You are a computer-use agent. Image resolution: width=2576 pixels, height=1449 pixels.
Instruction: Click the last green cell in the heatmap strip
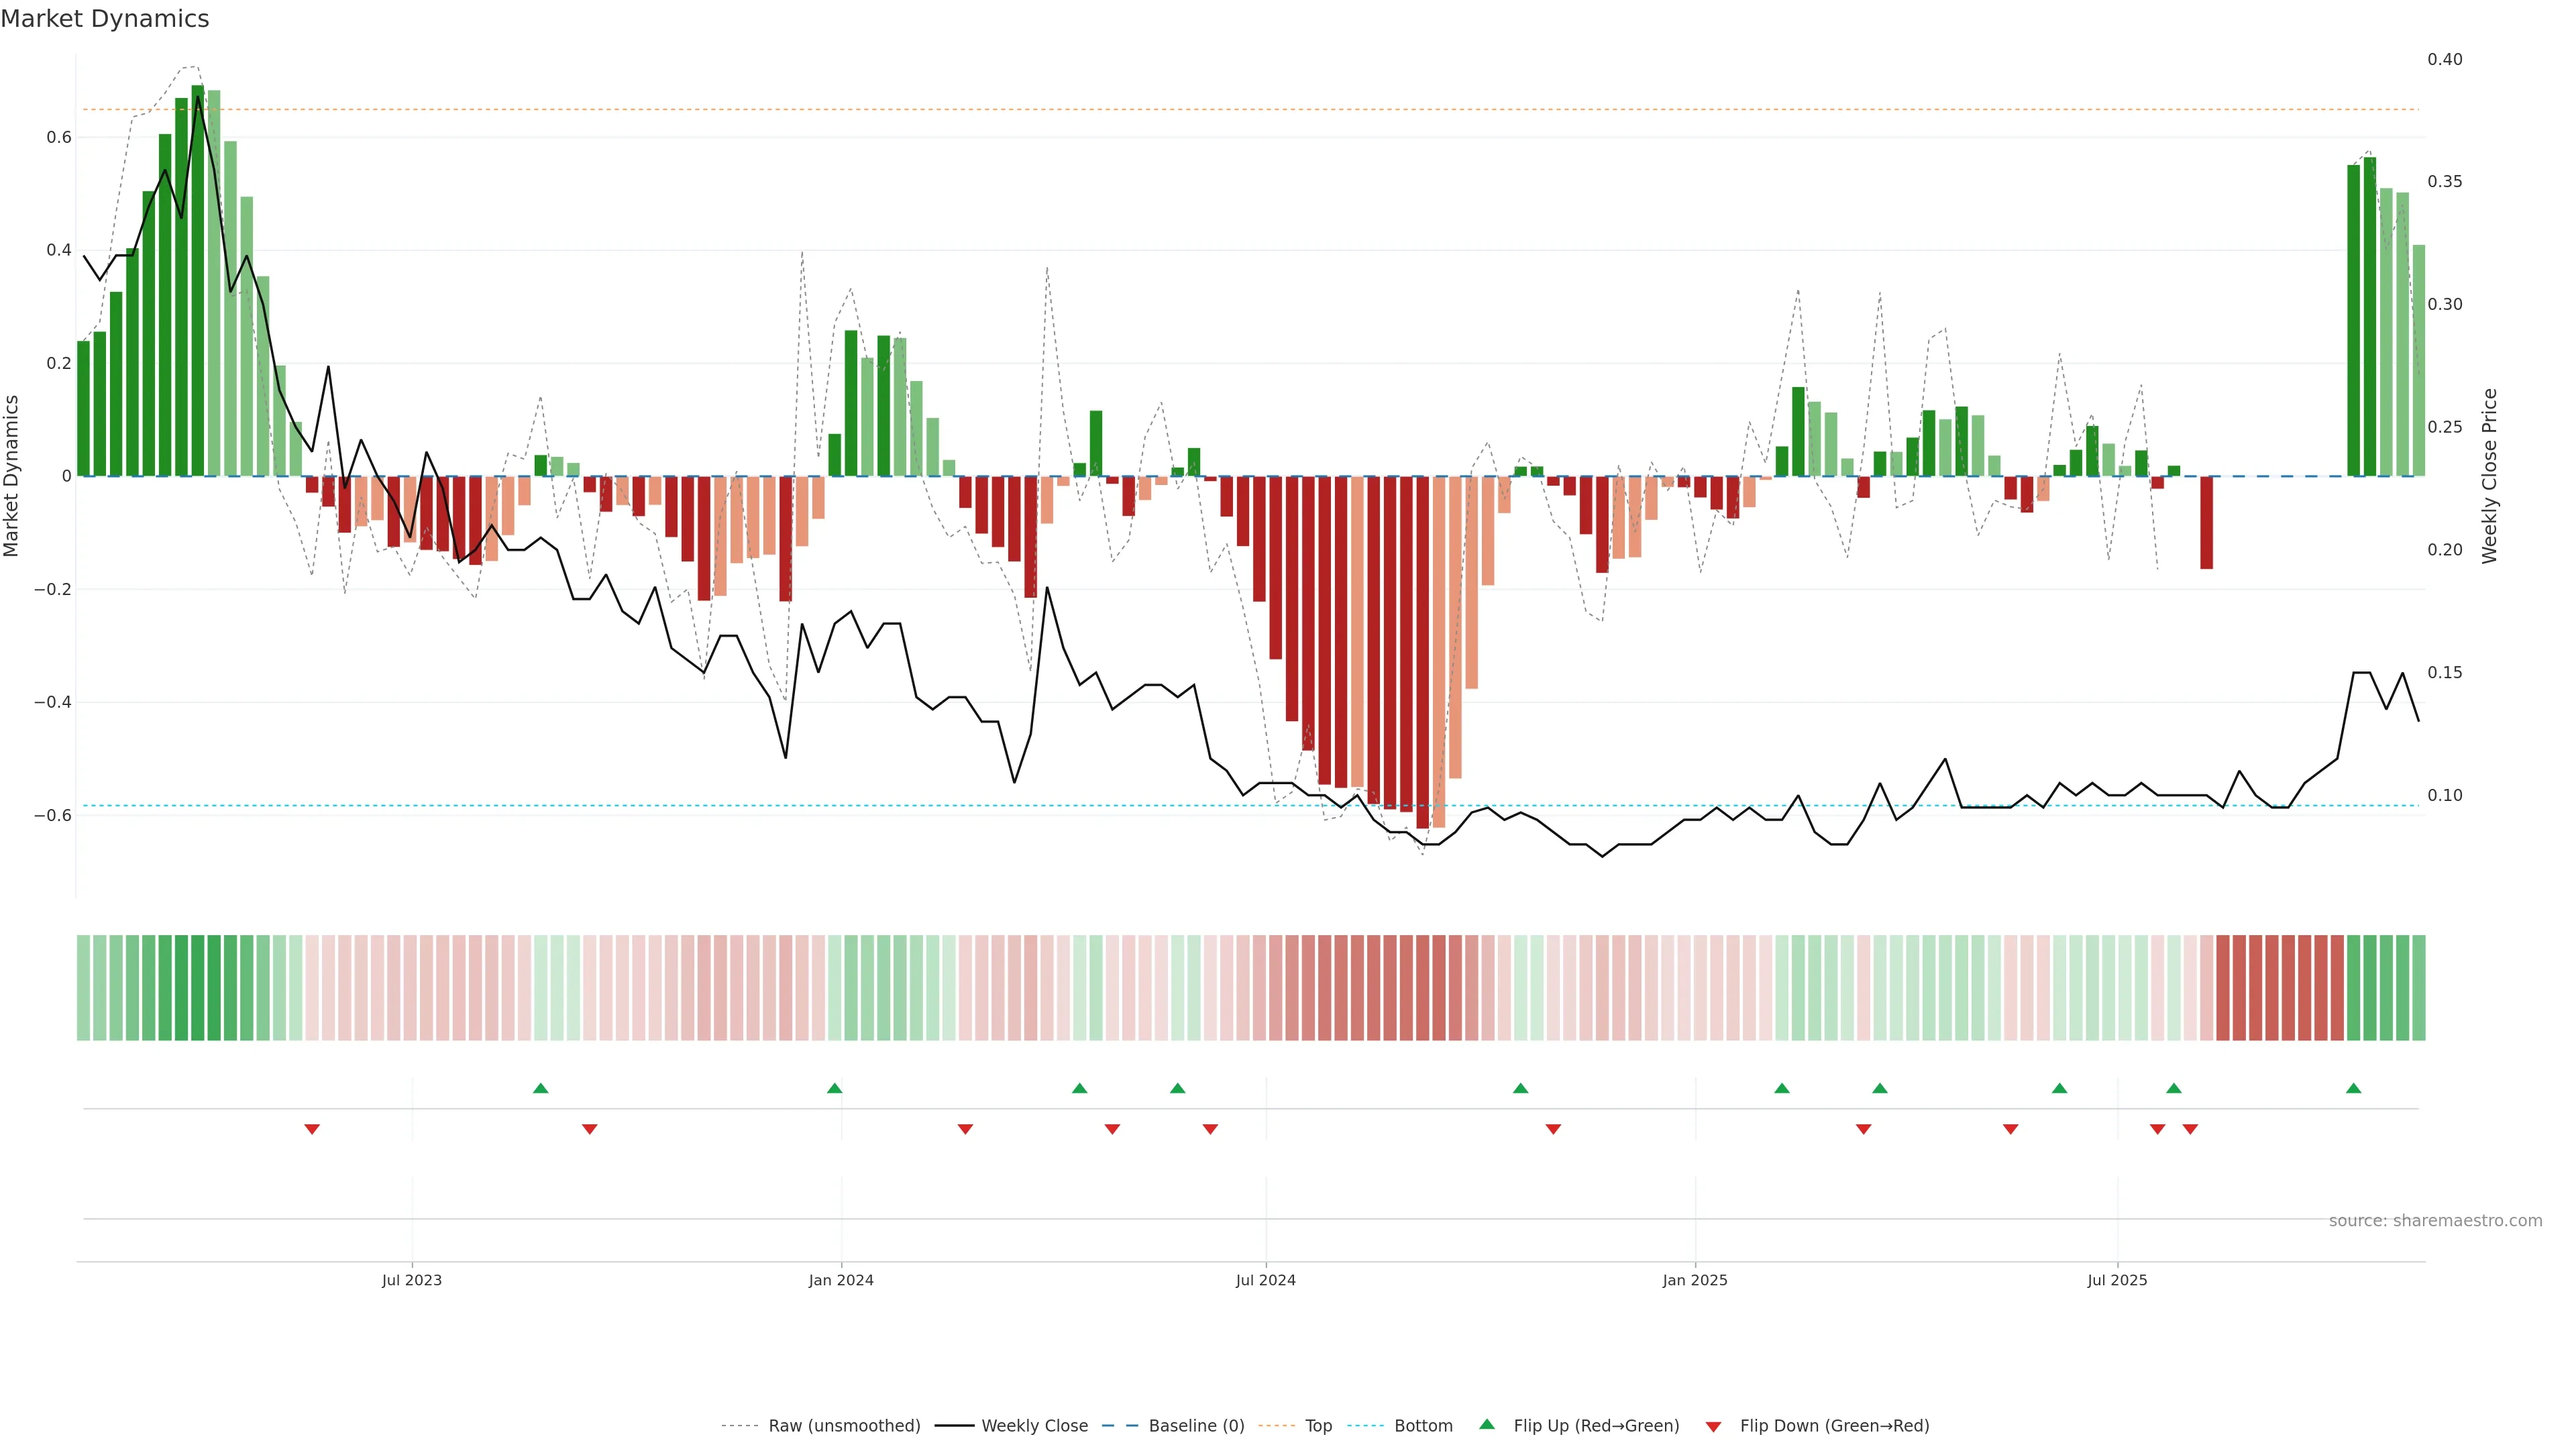2418,988
